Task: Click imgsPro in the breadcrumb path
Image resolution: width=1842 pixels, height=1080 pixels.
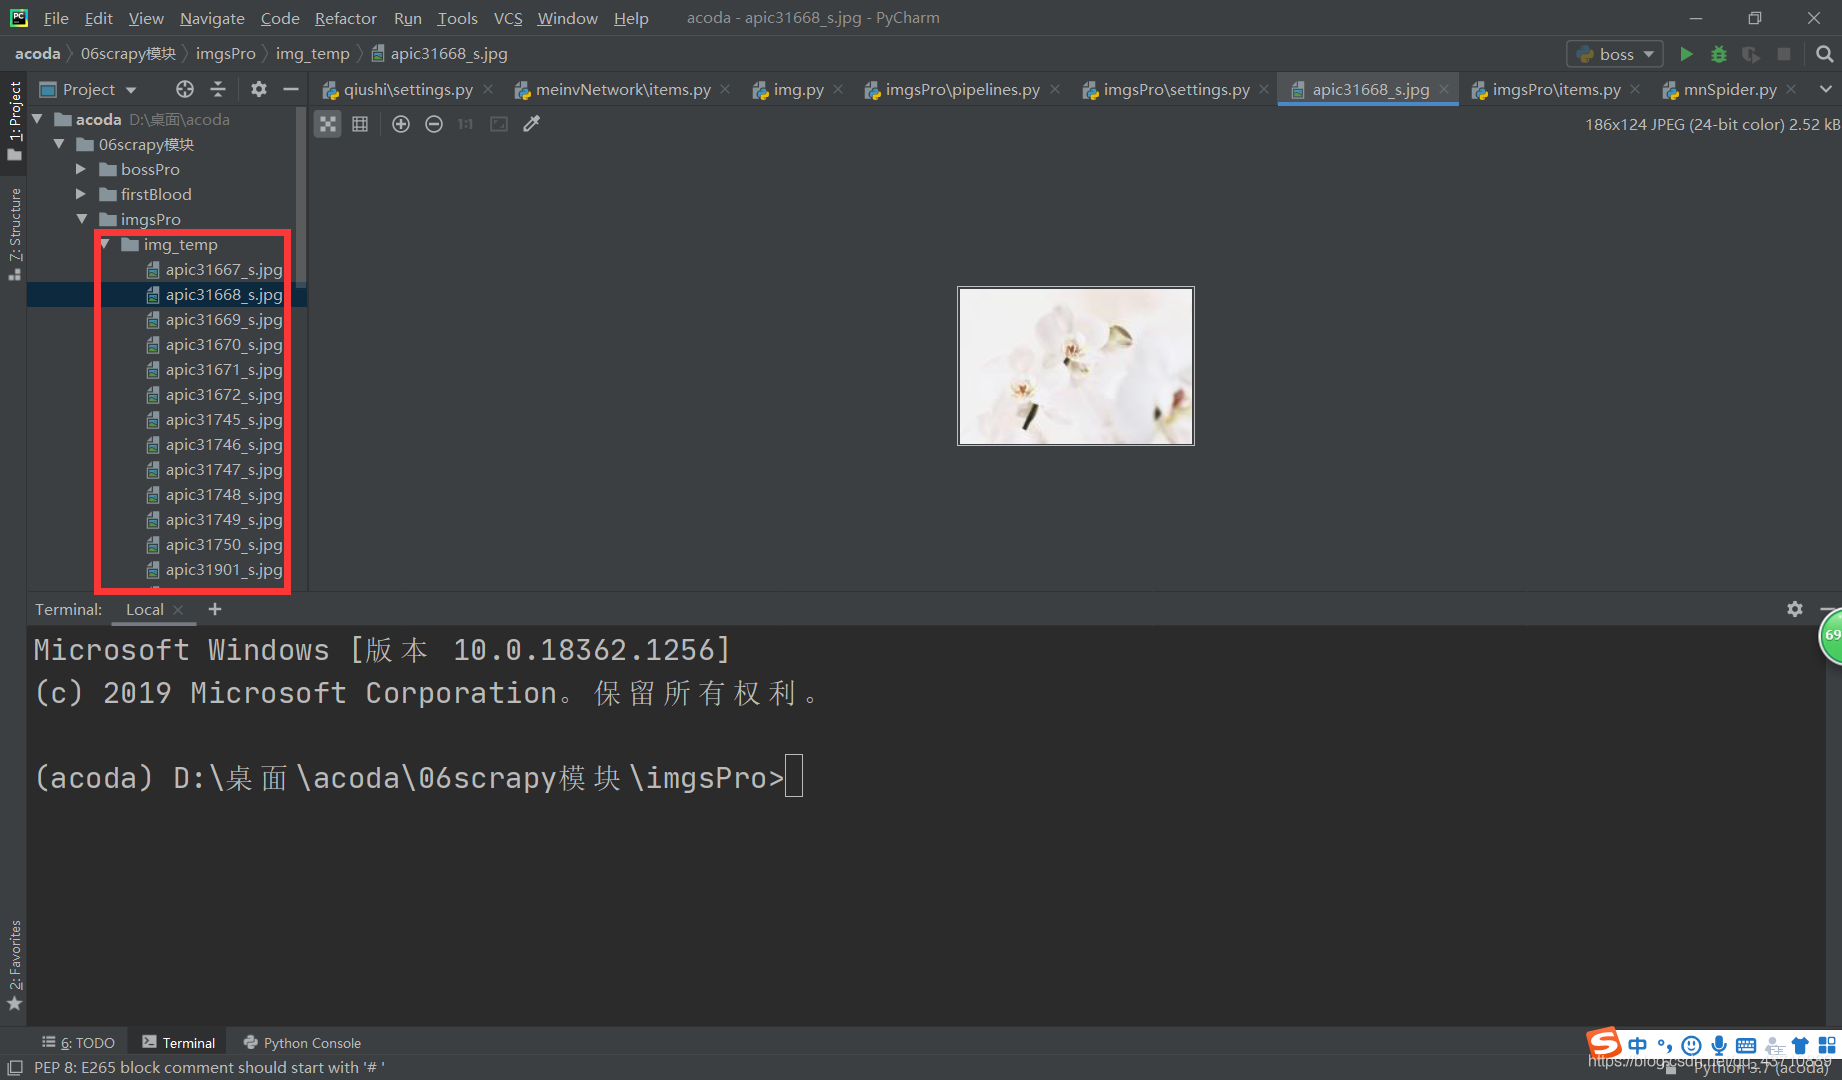Action: point(225,54)
